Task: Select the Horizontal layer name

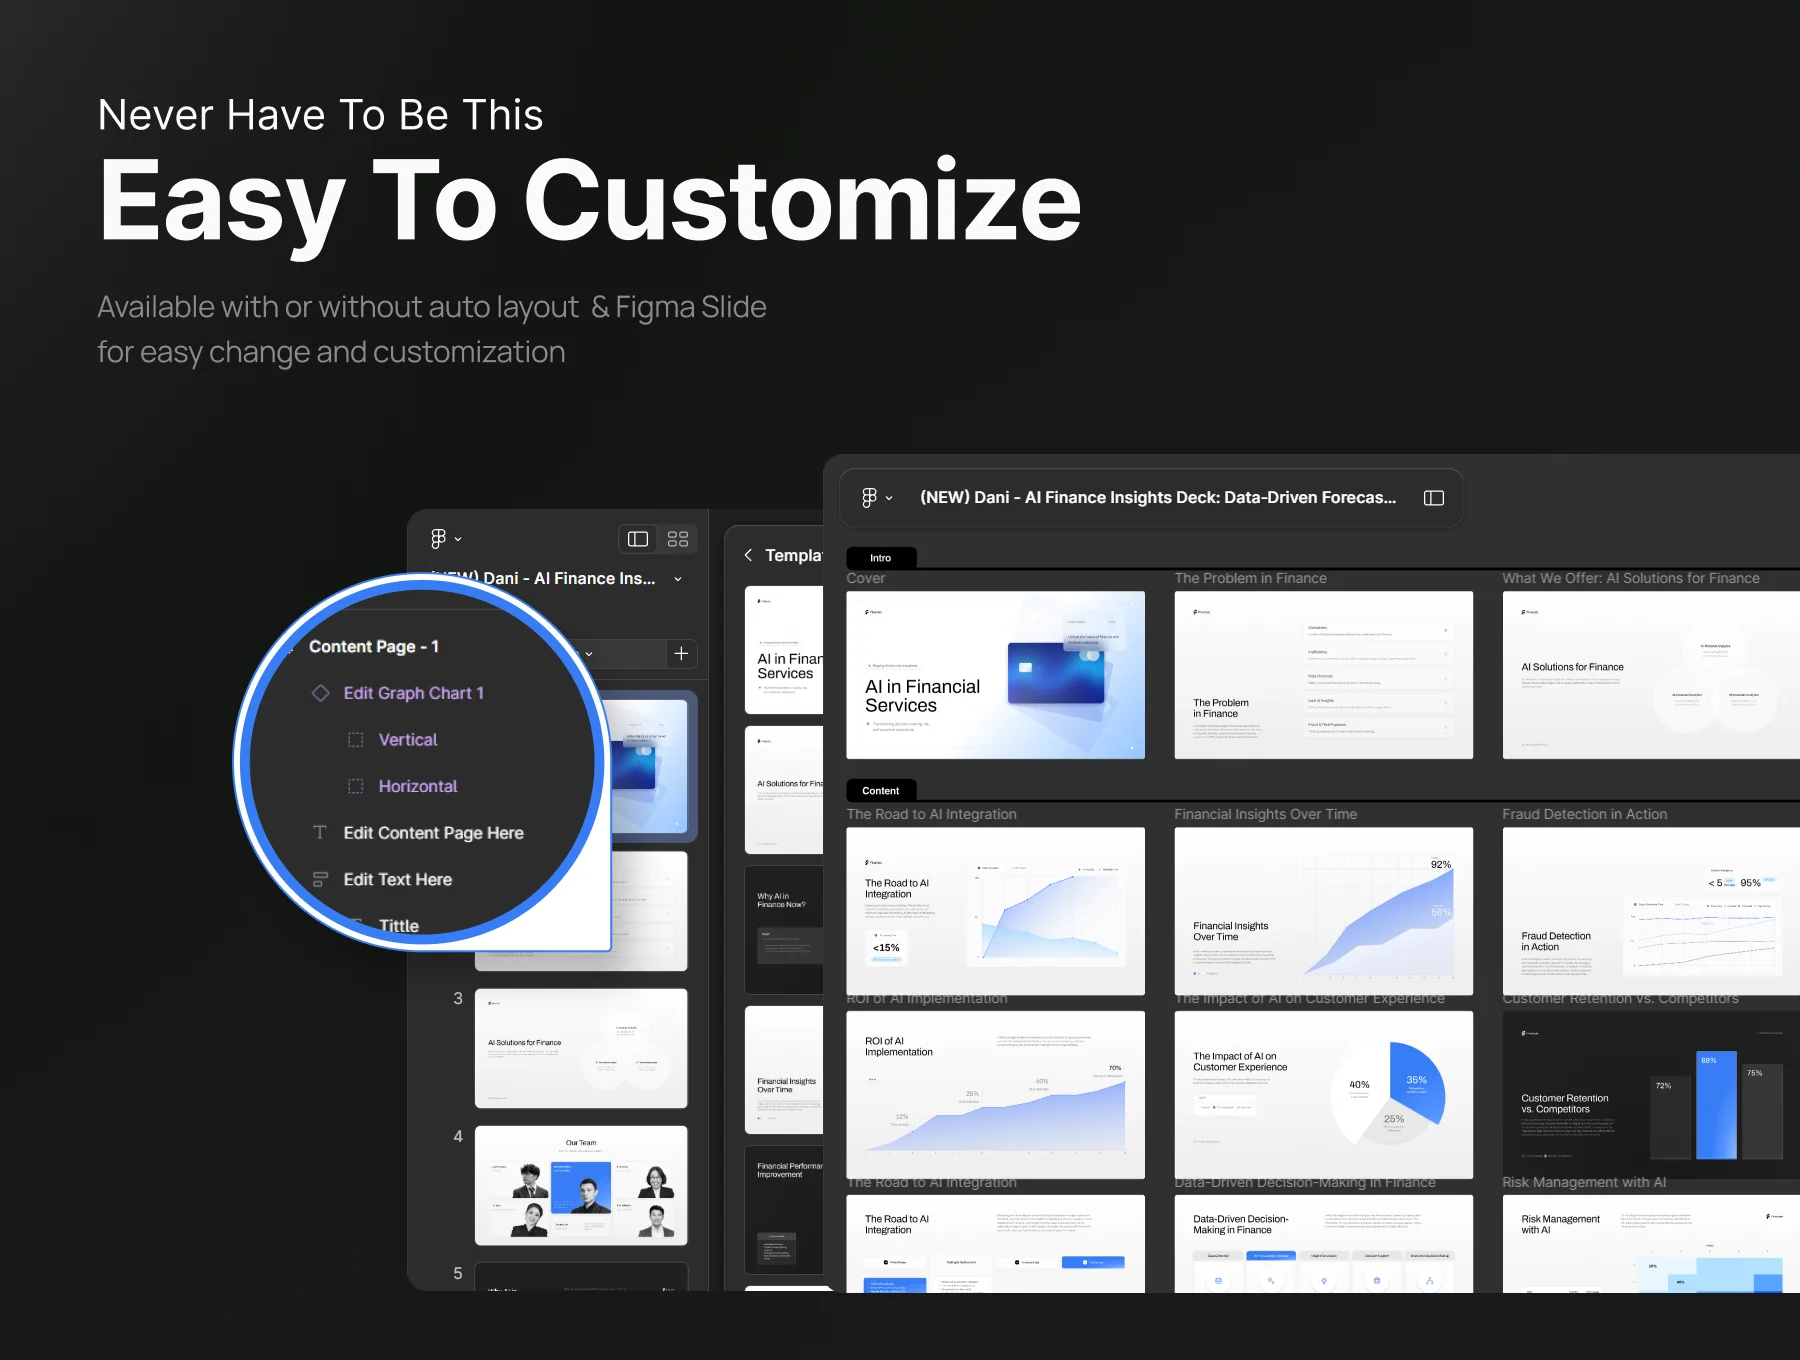Action: coord(418,786)
